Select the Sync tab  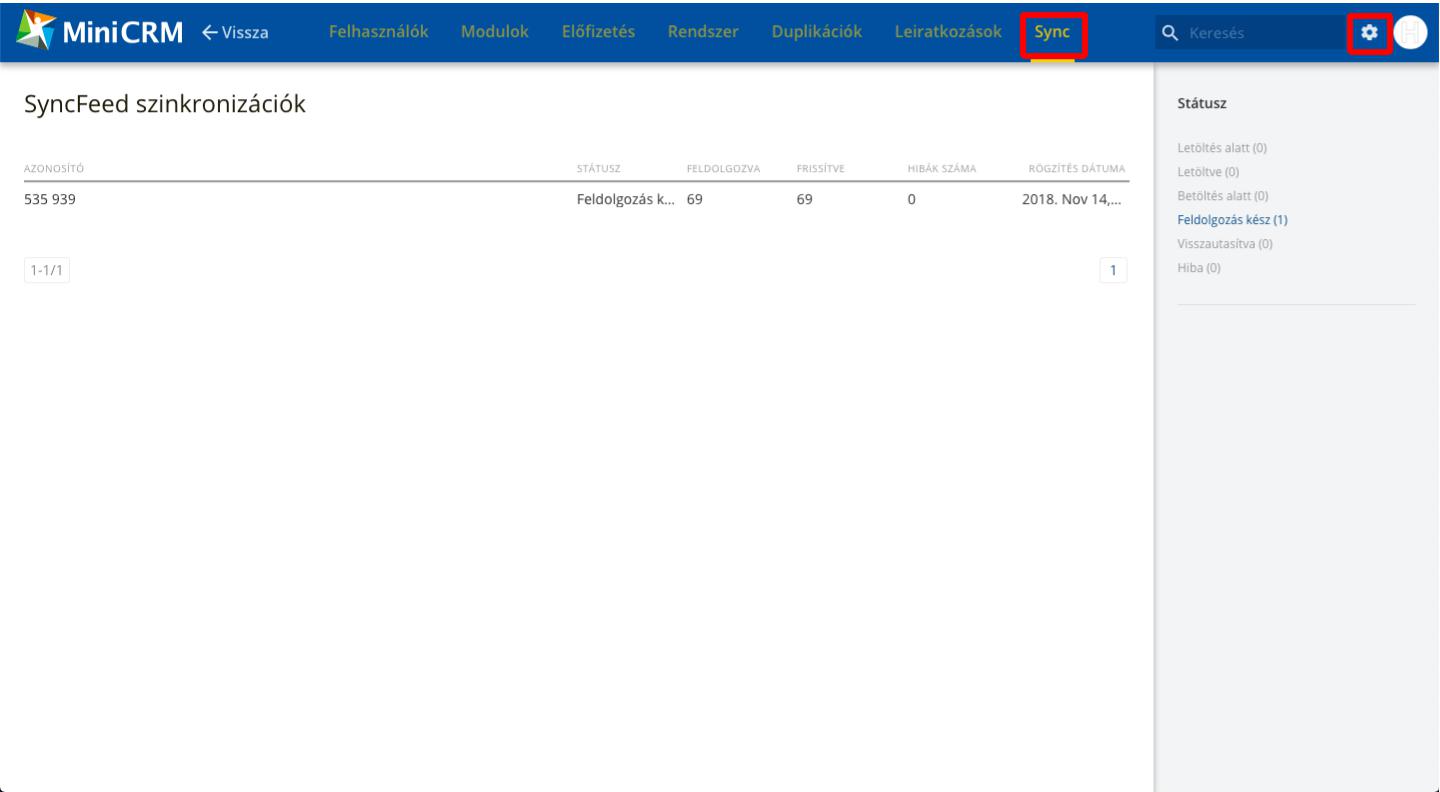click(1053, 33)
